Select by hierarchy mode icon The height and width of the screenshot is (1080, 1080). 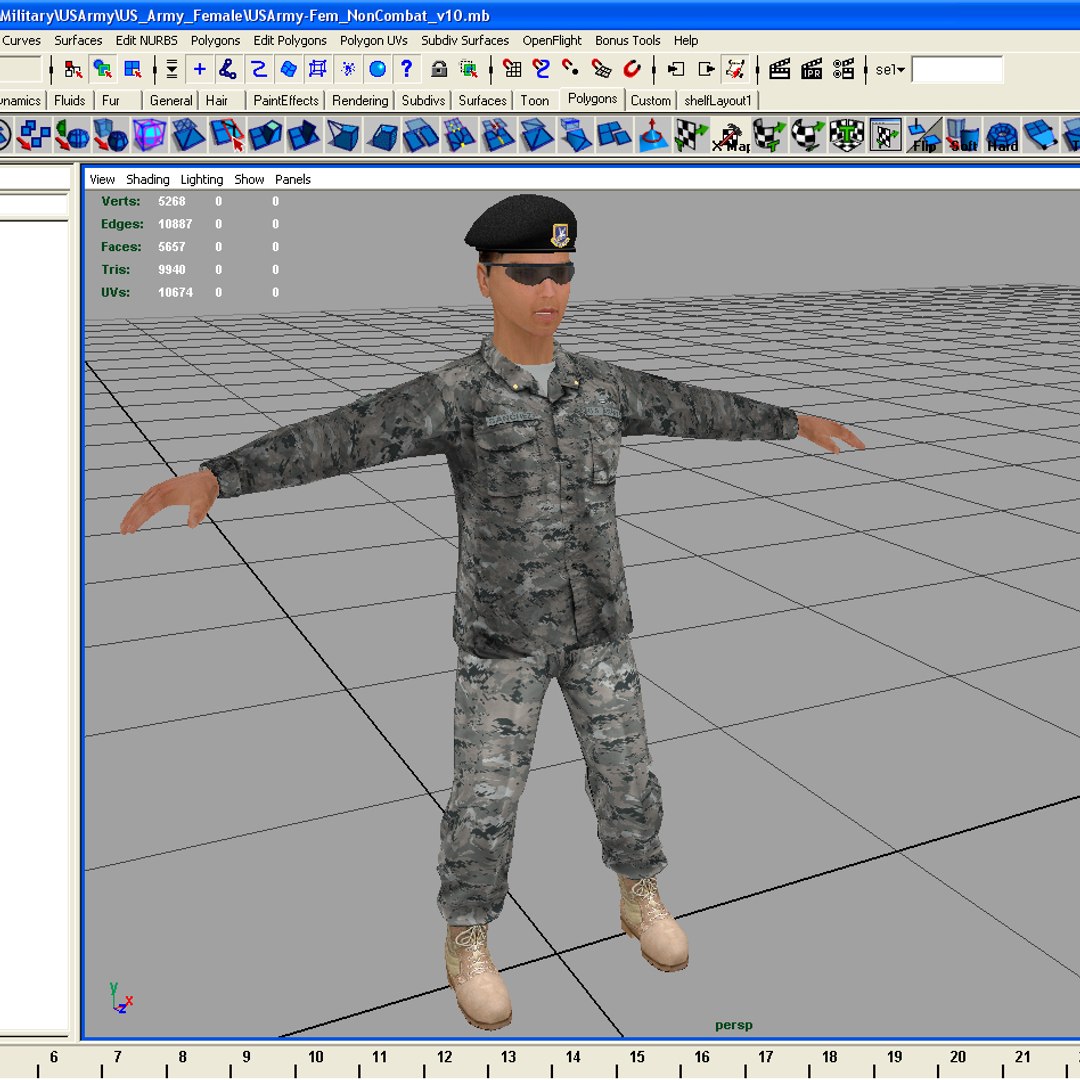click(x=73, y=69)
